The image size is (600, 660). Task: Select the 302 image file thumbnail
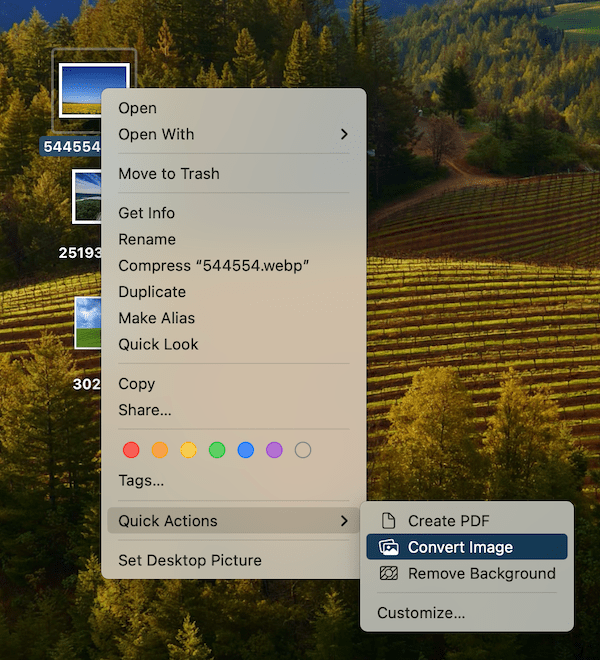[88, 323]
